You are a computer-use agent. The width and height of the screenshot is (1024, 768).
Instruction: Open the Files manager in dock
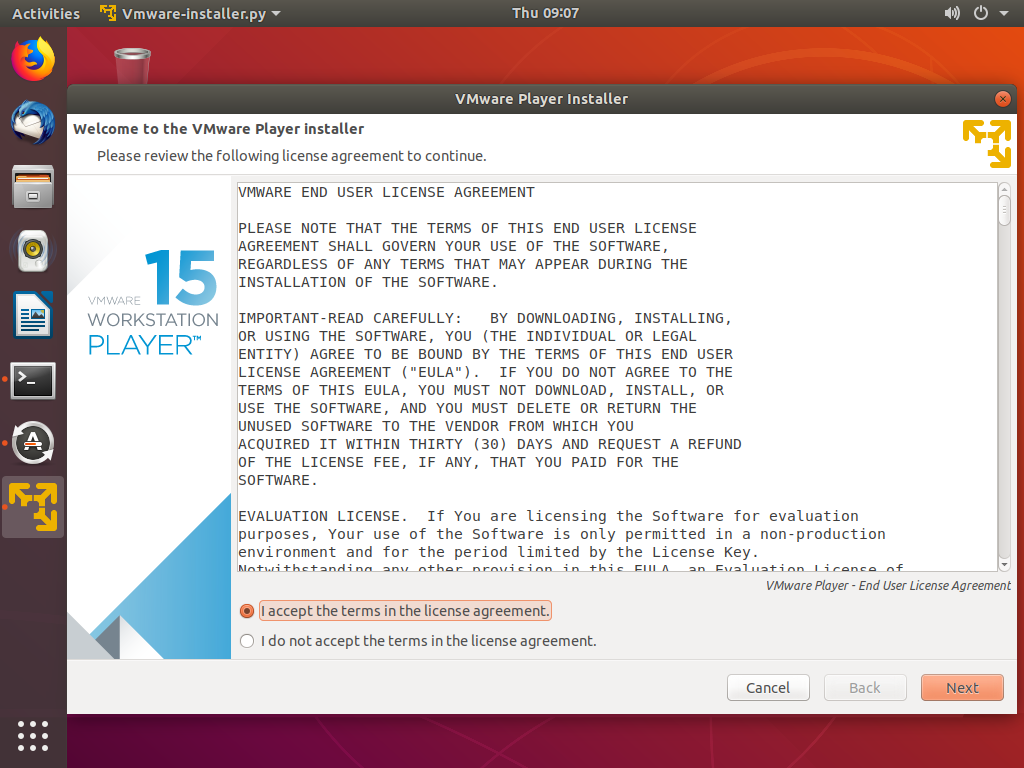[33, 187]
